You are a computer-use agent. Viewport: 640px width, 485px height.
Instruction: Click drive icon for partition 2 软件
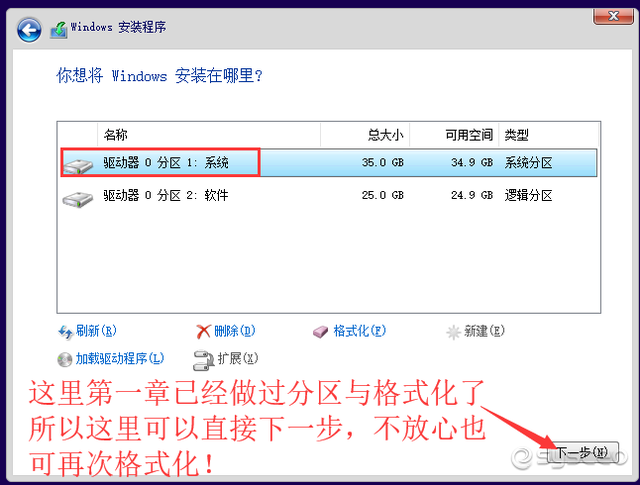click(x=78, y=198)
